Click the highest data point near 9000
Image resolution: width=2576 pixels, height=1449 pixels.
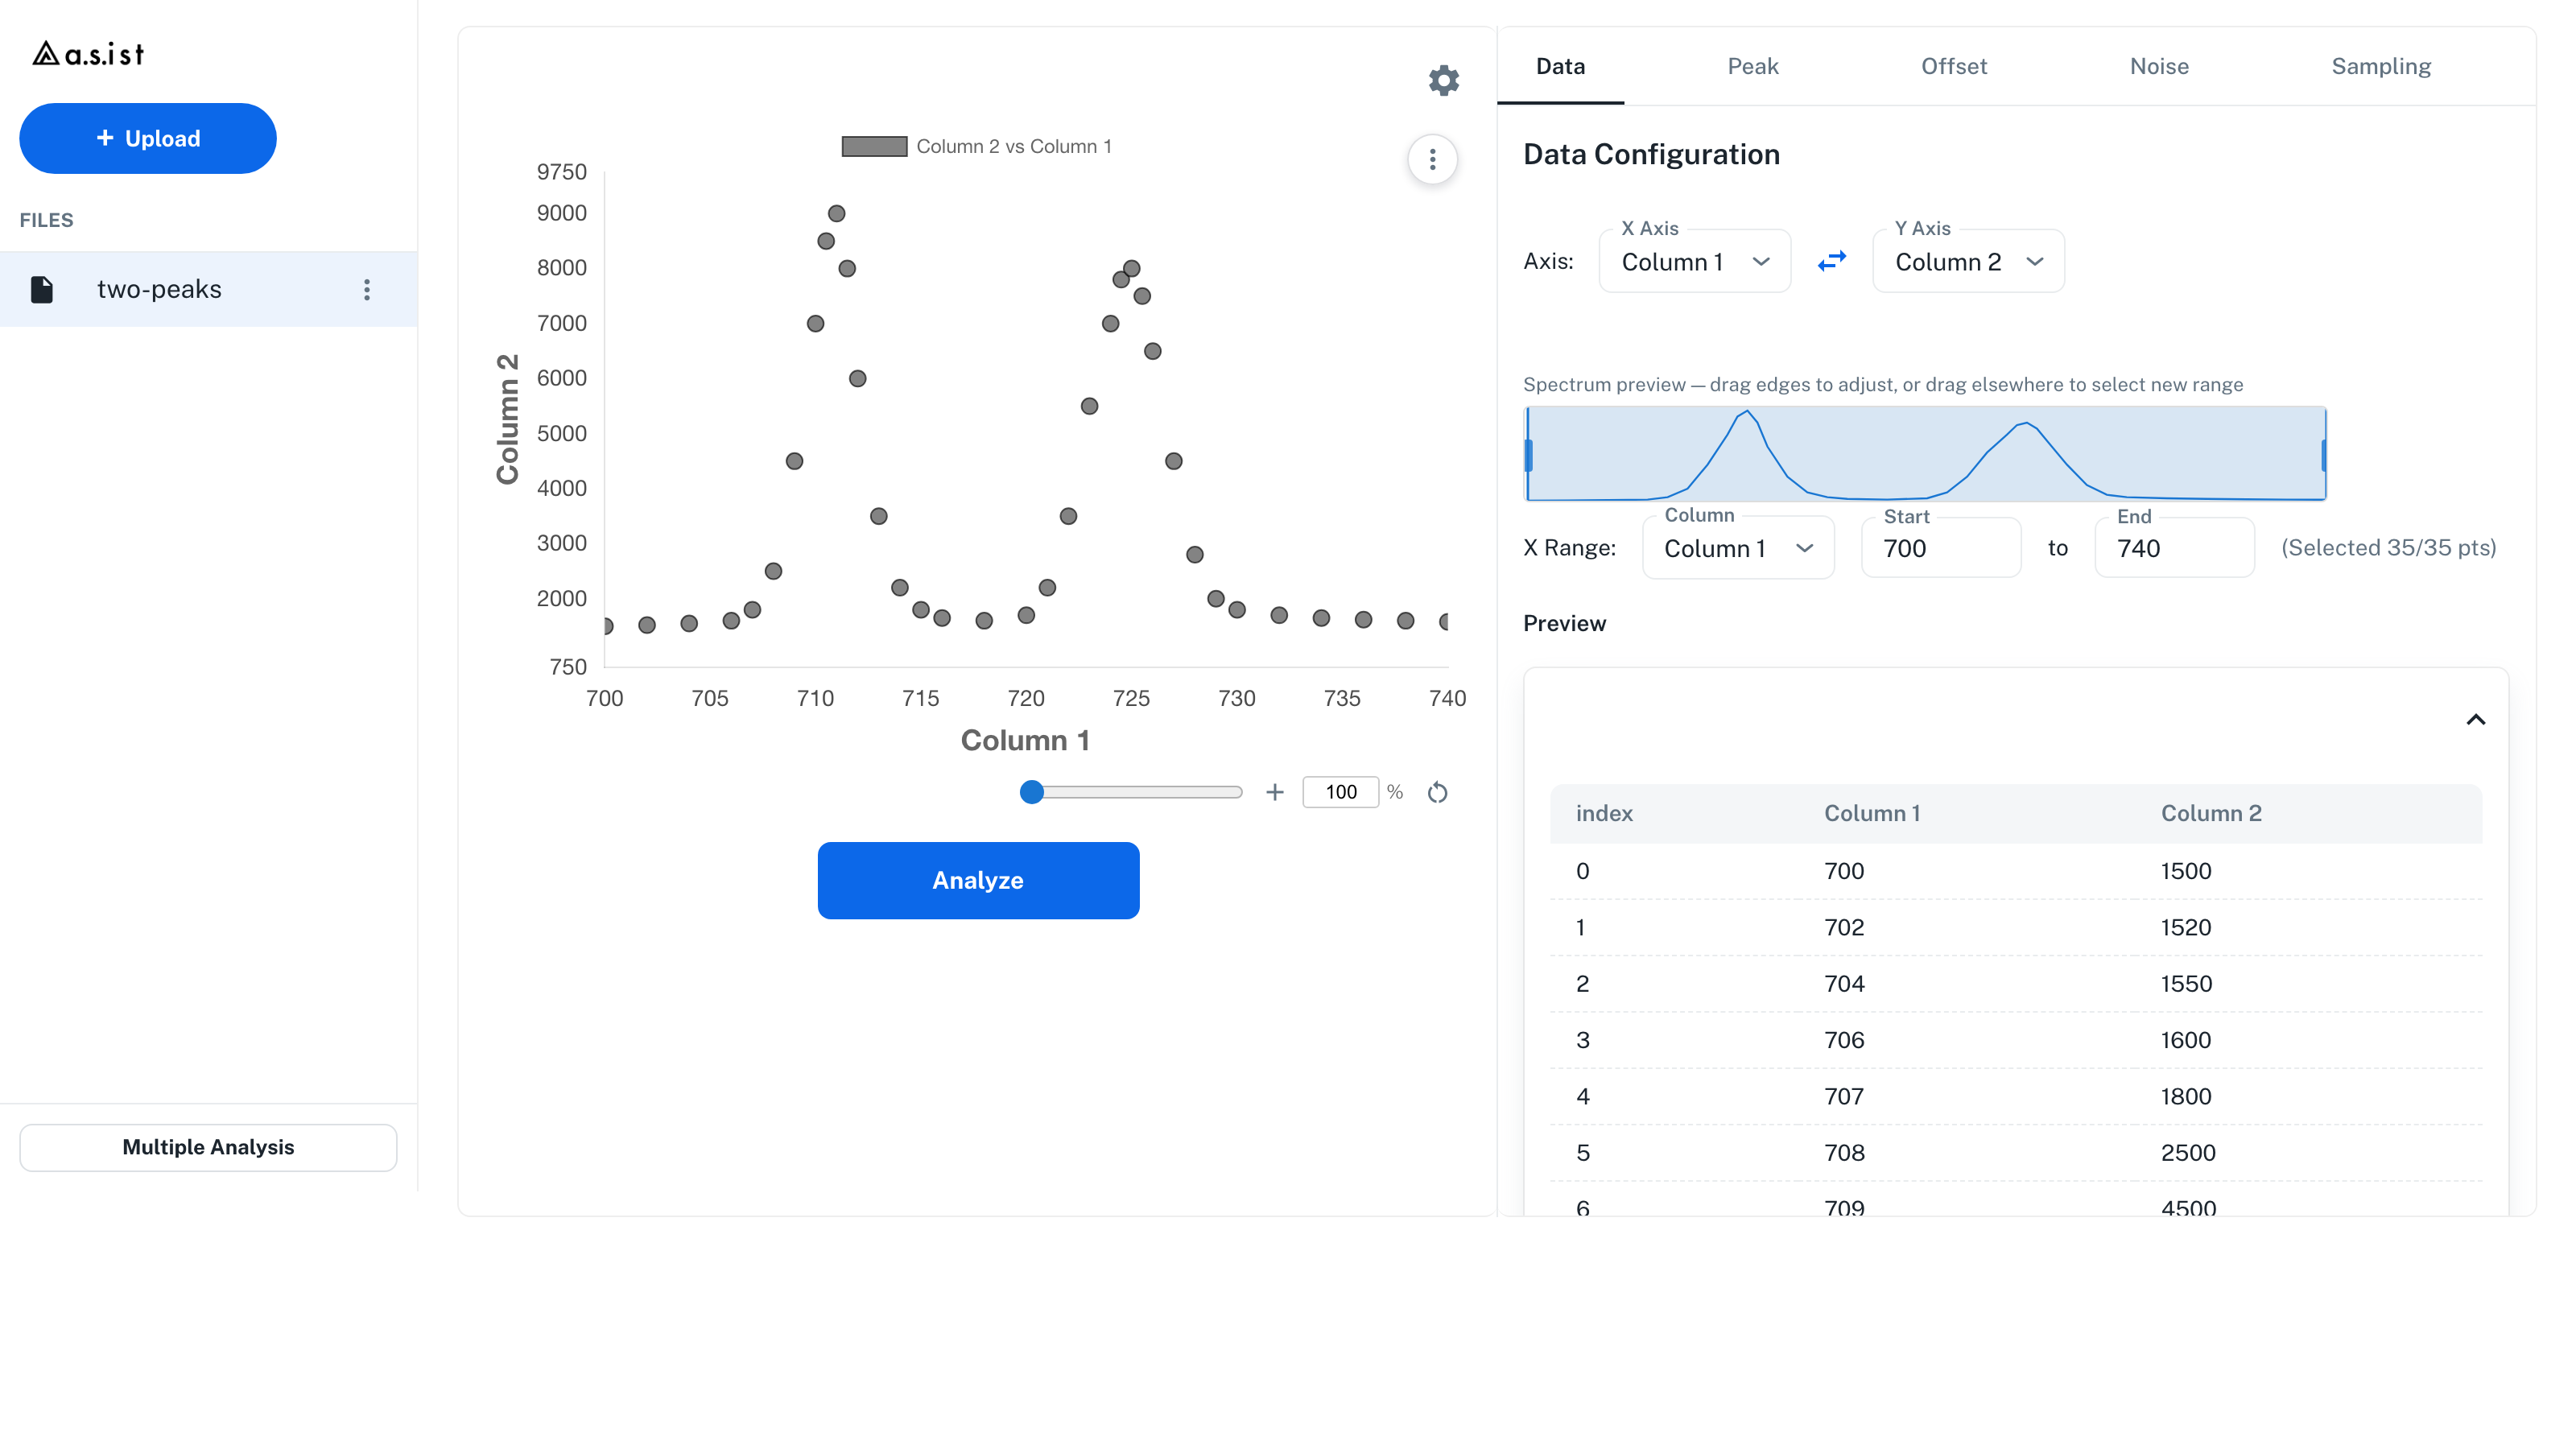point(836,213)
